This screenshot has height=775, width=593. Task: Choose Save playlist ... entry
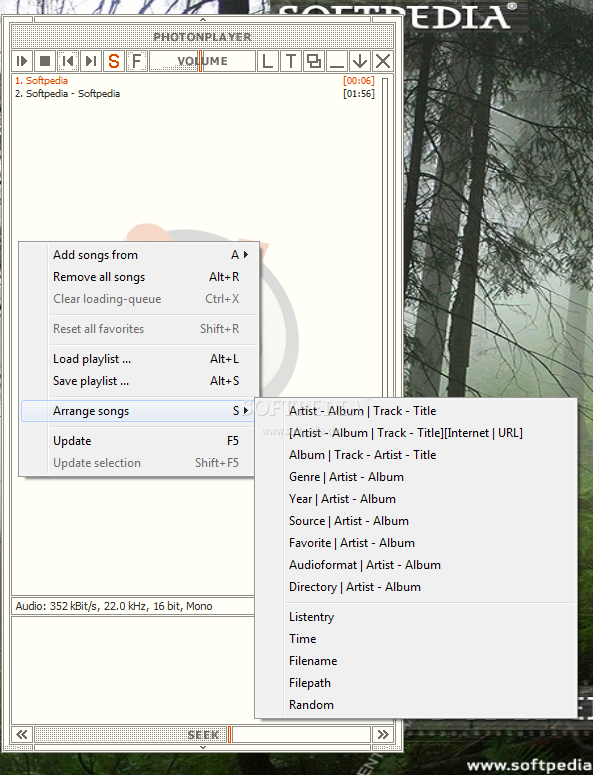(139, 381)
